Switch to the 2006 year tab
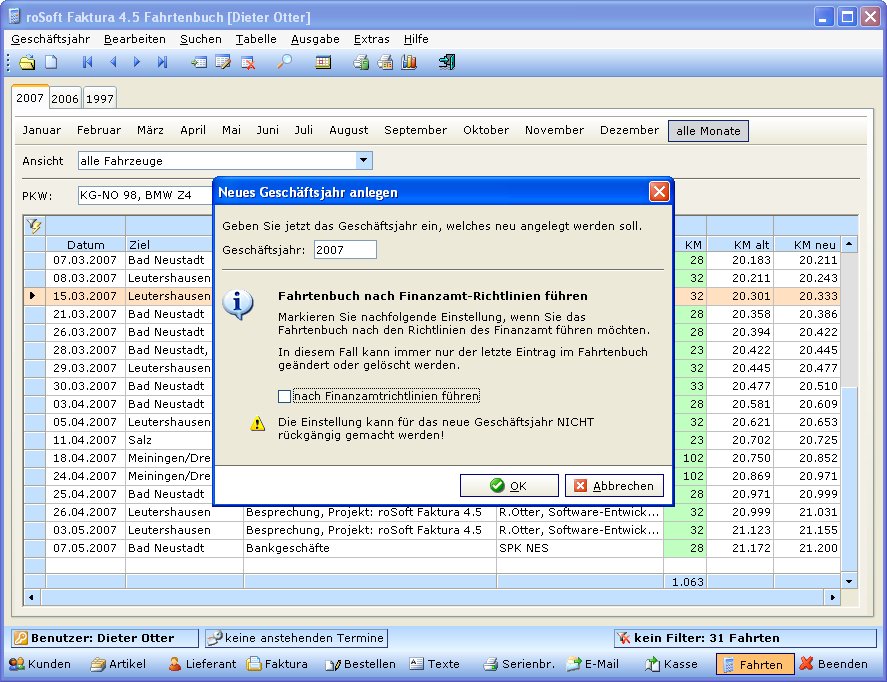Screen dimensions: 887x682 pyautogui.click(x=65, y=98)
